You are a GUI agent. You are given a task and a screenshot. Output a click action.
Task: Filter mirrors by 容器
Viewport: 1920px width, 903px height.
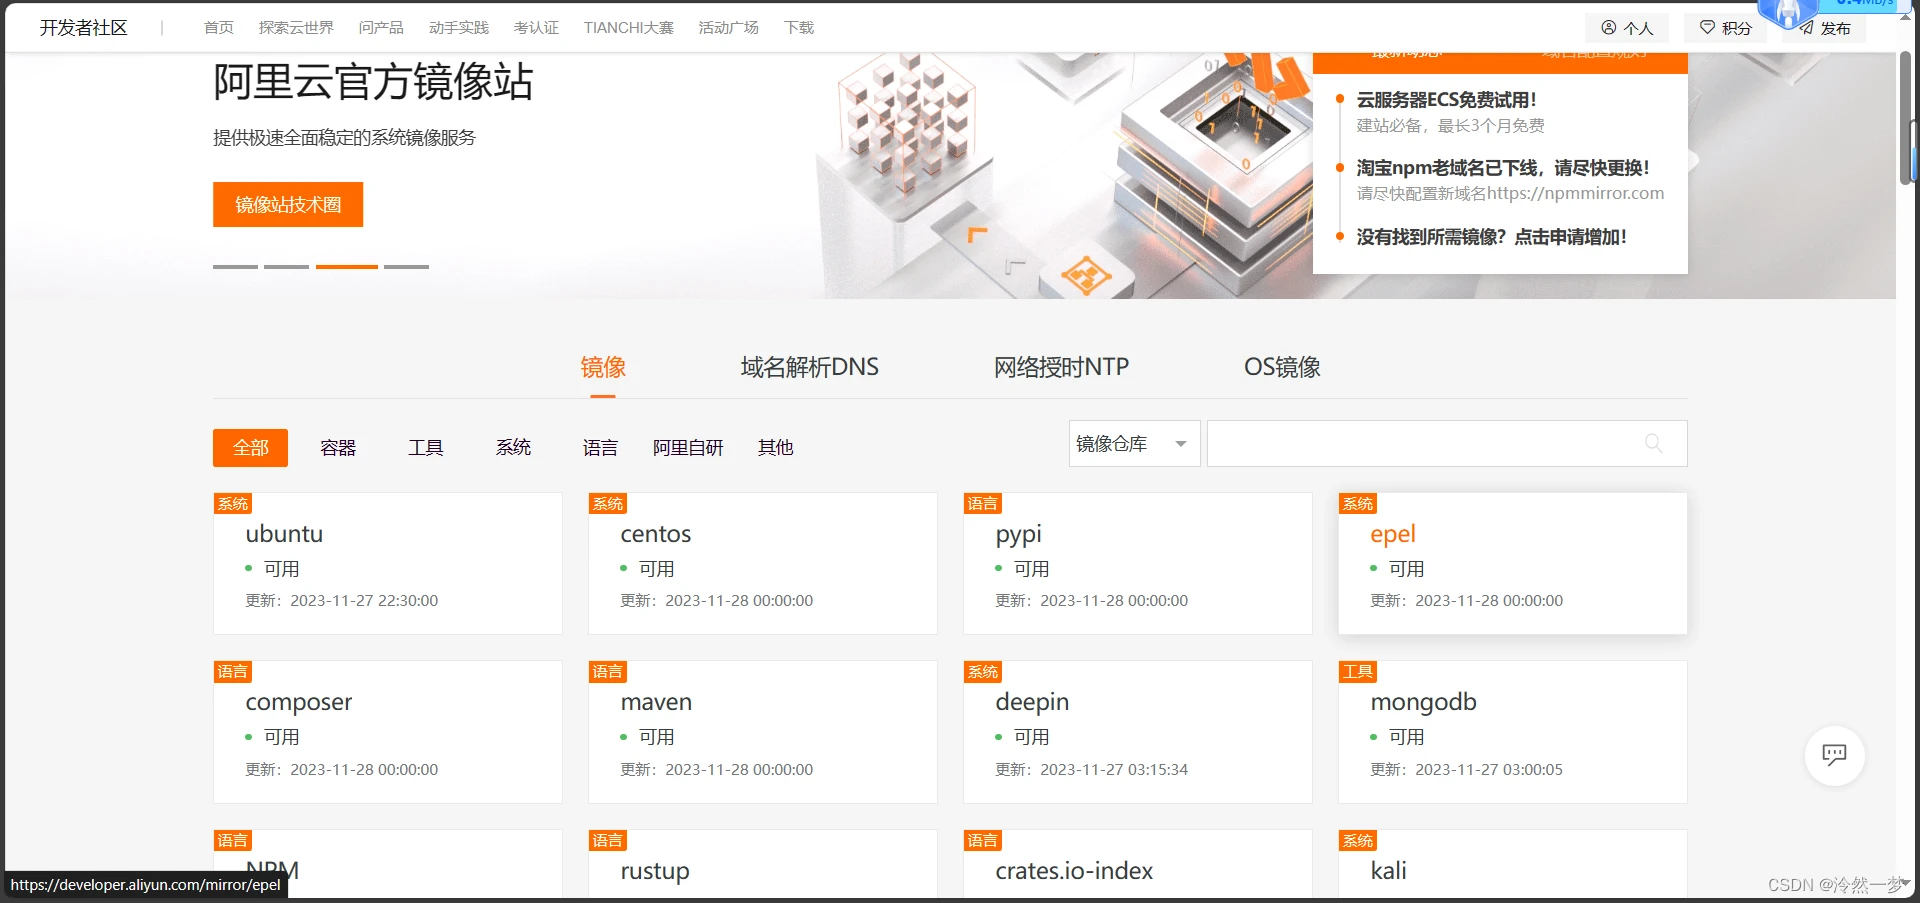pos(338,448)
